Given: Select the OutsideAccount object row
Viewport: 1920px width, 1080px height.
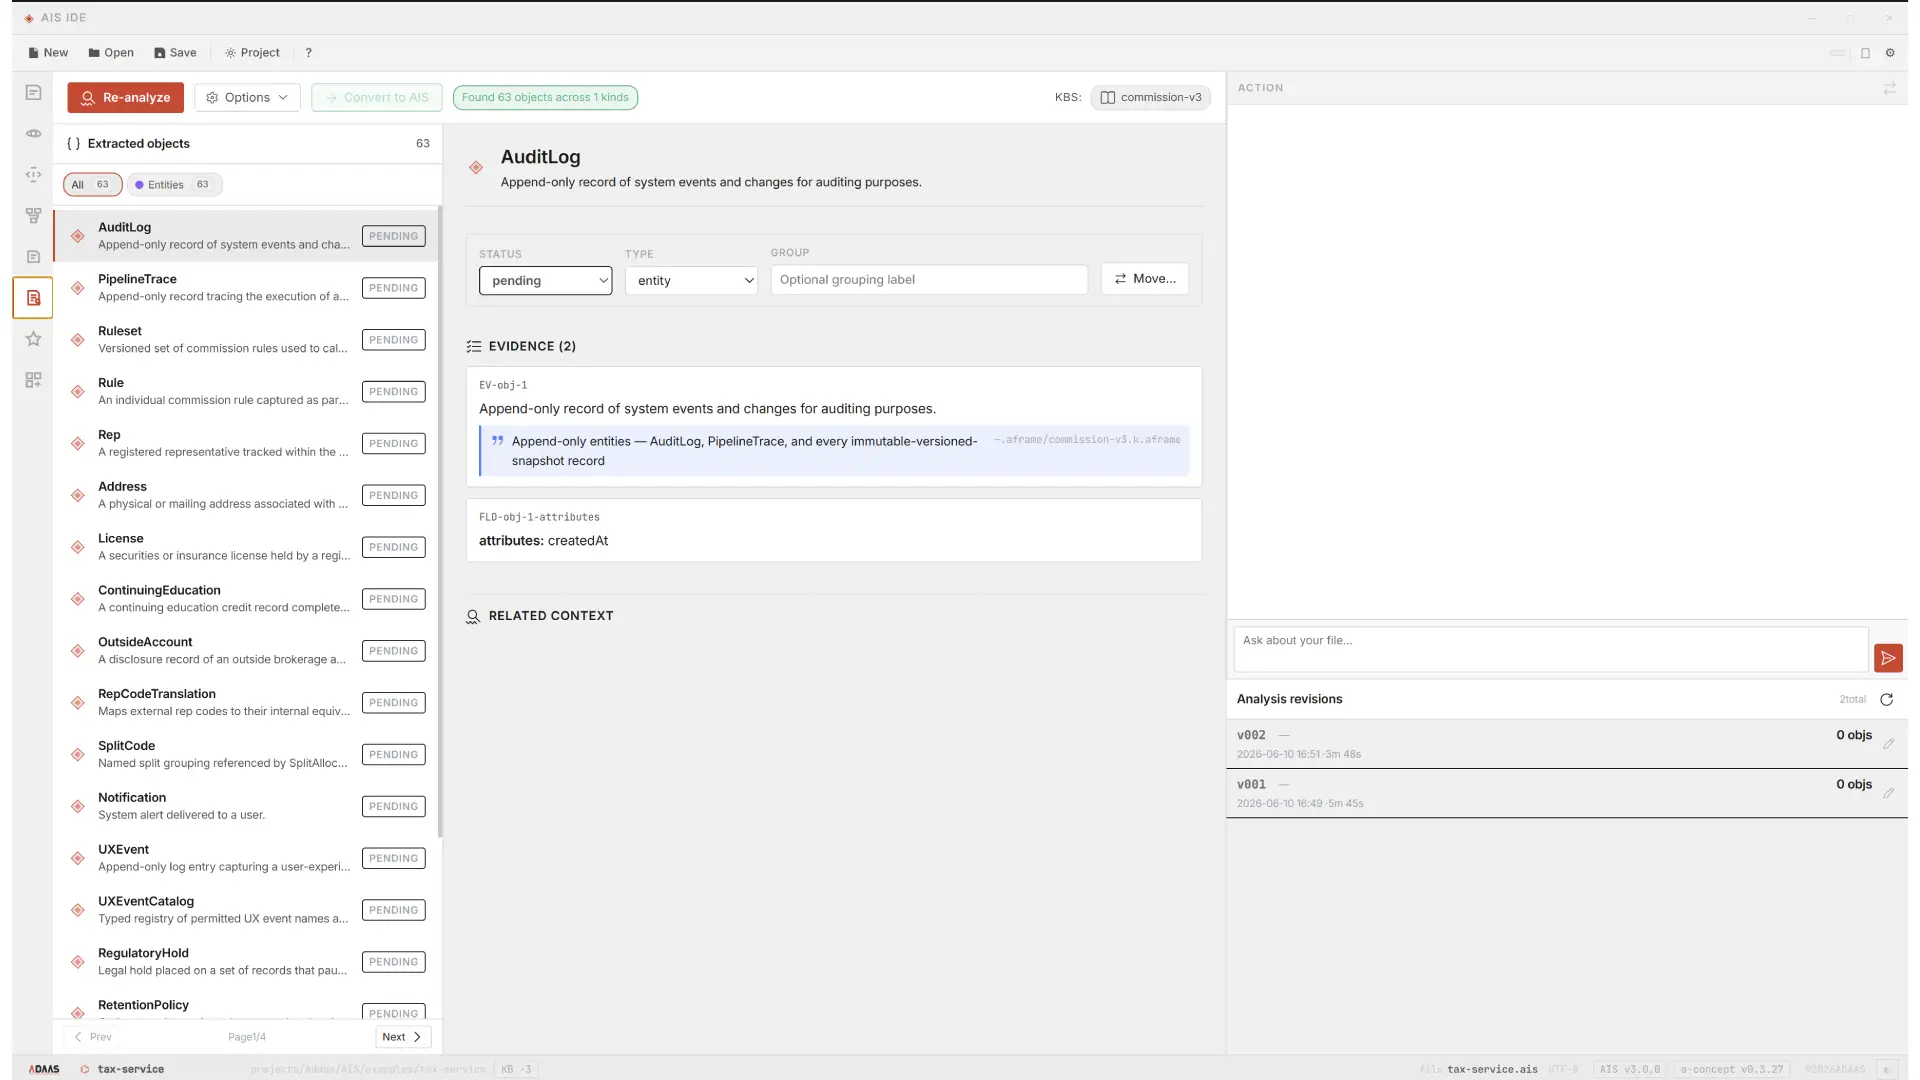Looking at the screenshot, I should (246, 651).
